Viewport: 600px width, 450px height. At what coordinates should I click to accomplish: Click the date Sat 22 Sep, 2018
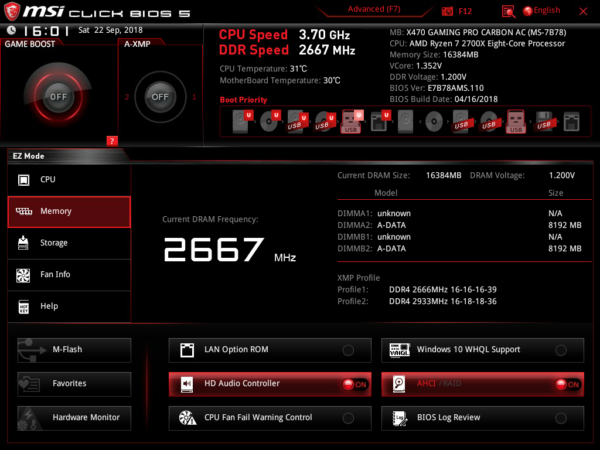click(x=110, y=30)
